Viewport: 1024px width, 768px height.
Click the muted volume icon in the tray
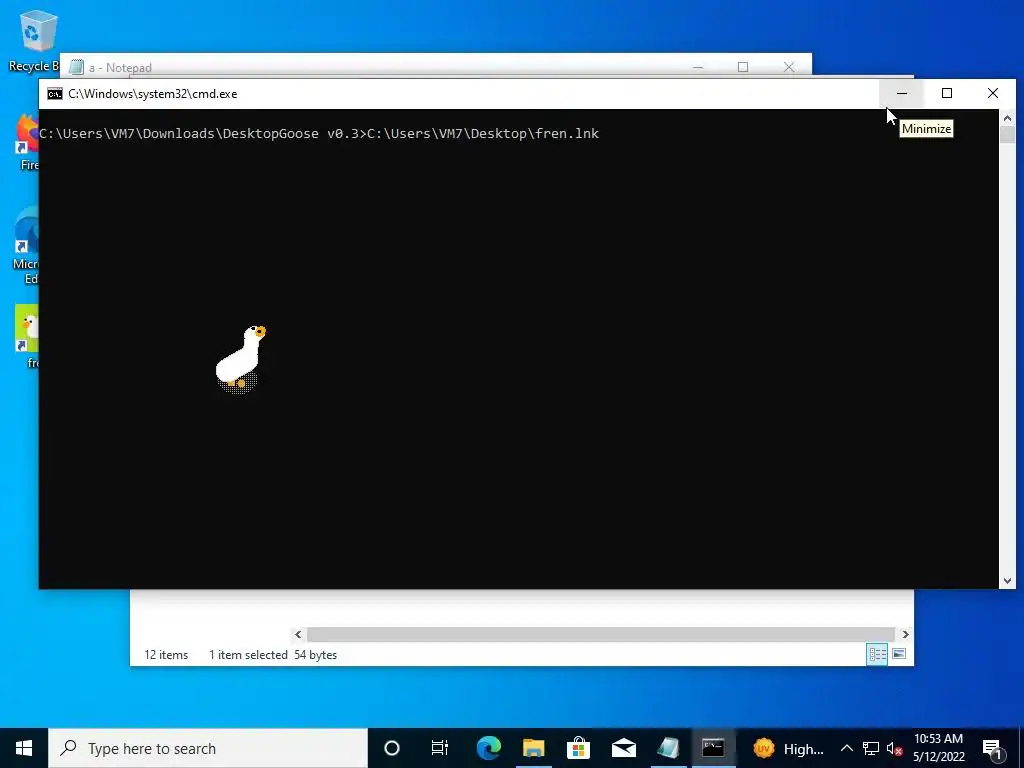[x=894, y=748]
